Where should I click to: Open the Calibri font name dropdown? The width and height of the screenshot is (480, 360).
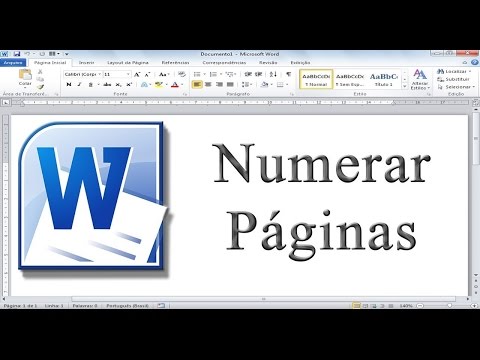99,74
